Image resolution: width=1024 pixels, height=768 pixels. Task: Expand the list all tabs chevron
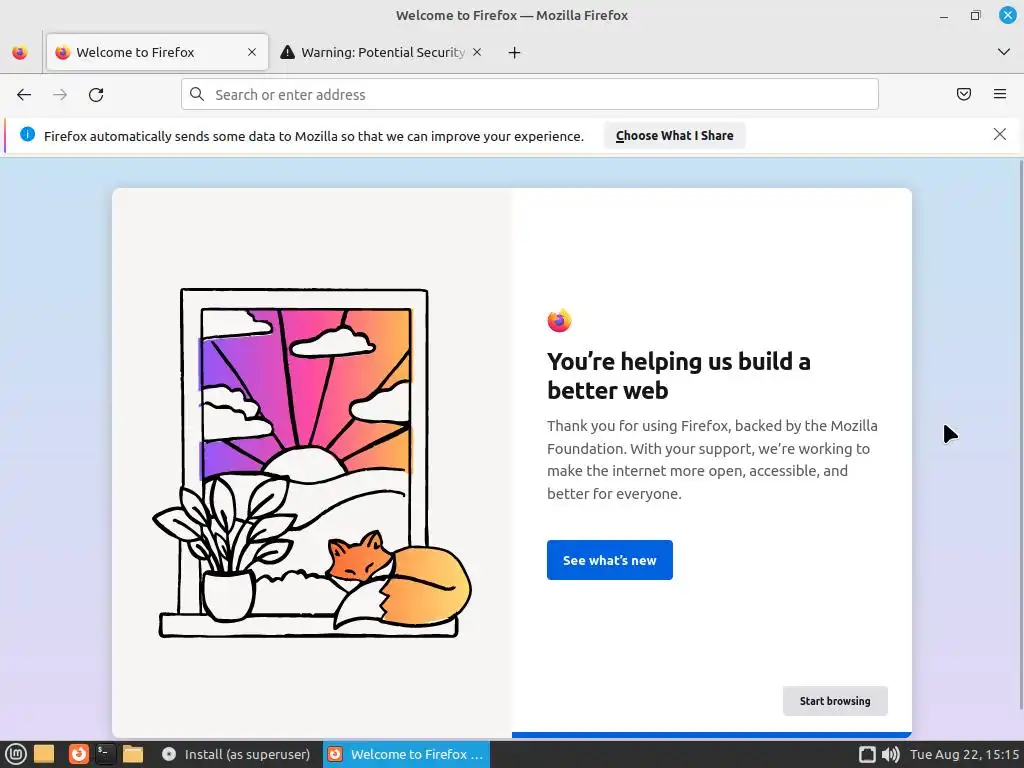[x=1004, y=52]
